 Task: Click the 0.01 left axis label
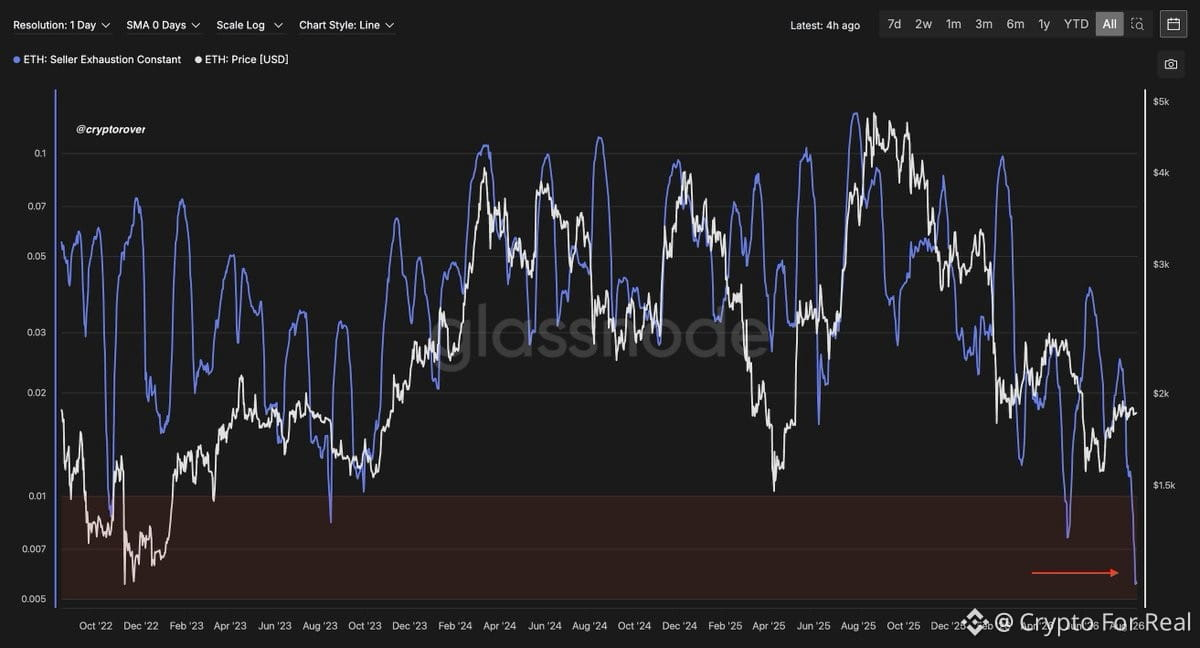click(40, 496)
